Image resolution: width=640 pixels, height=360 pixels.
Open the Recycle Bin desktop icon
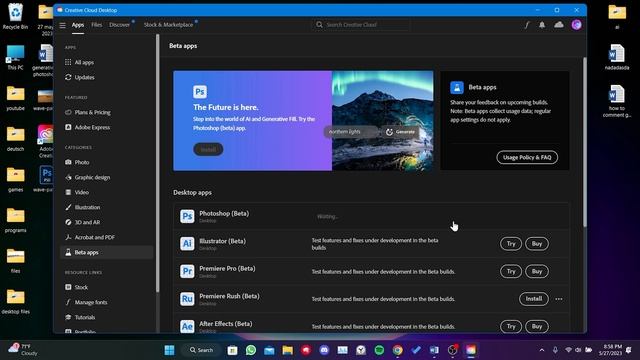[x=16, y=16]
